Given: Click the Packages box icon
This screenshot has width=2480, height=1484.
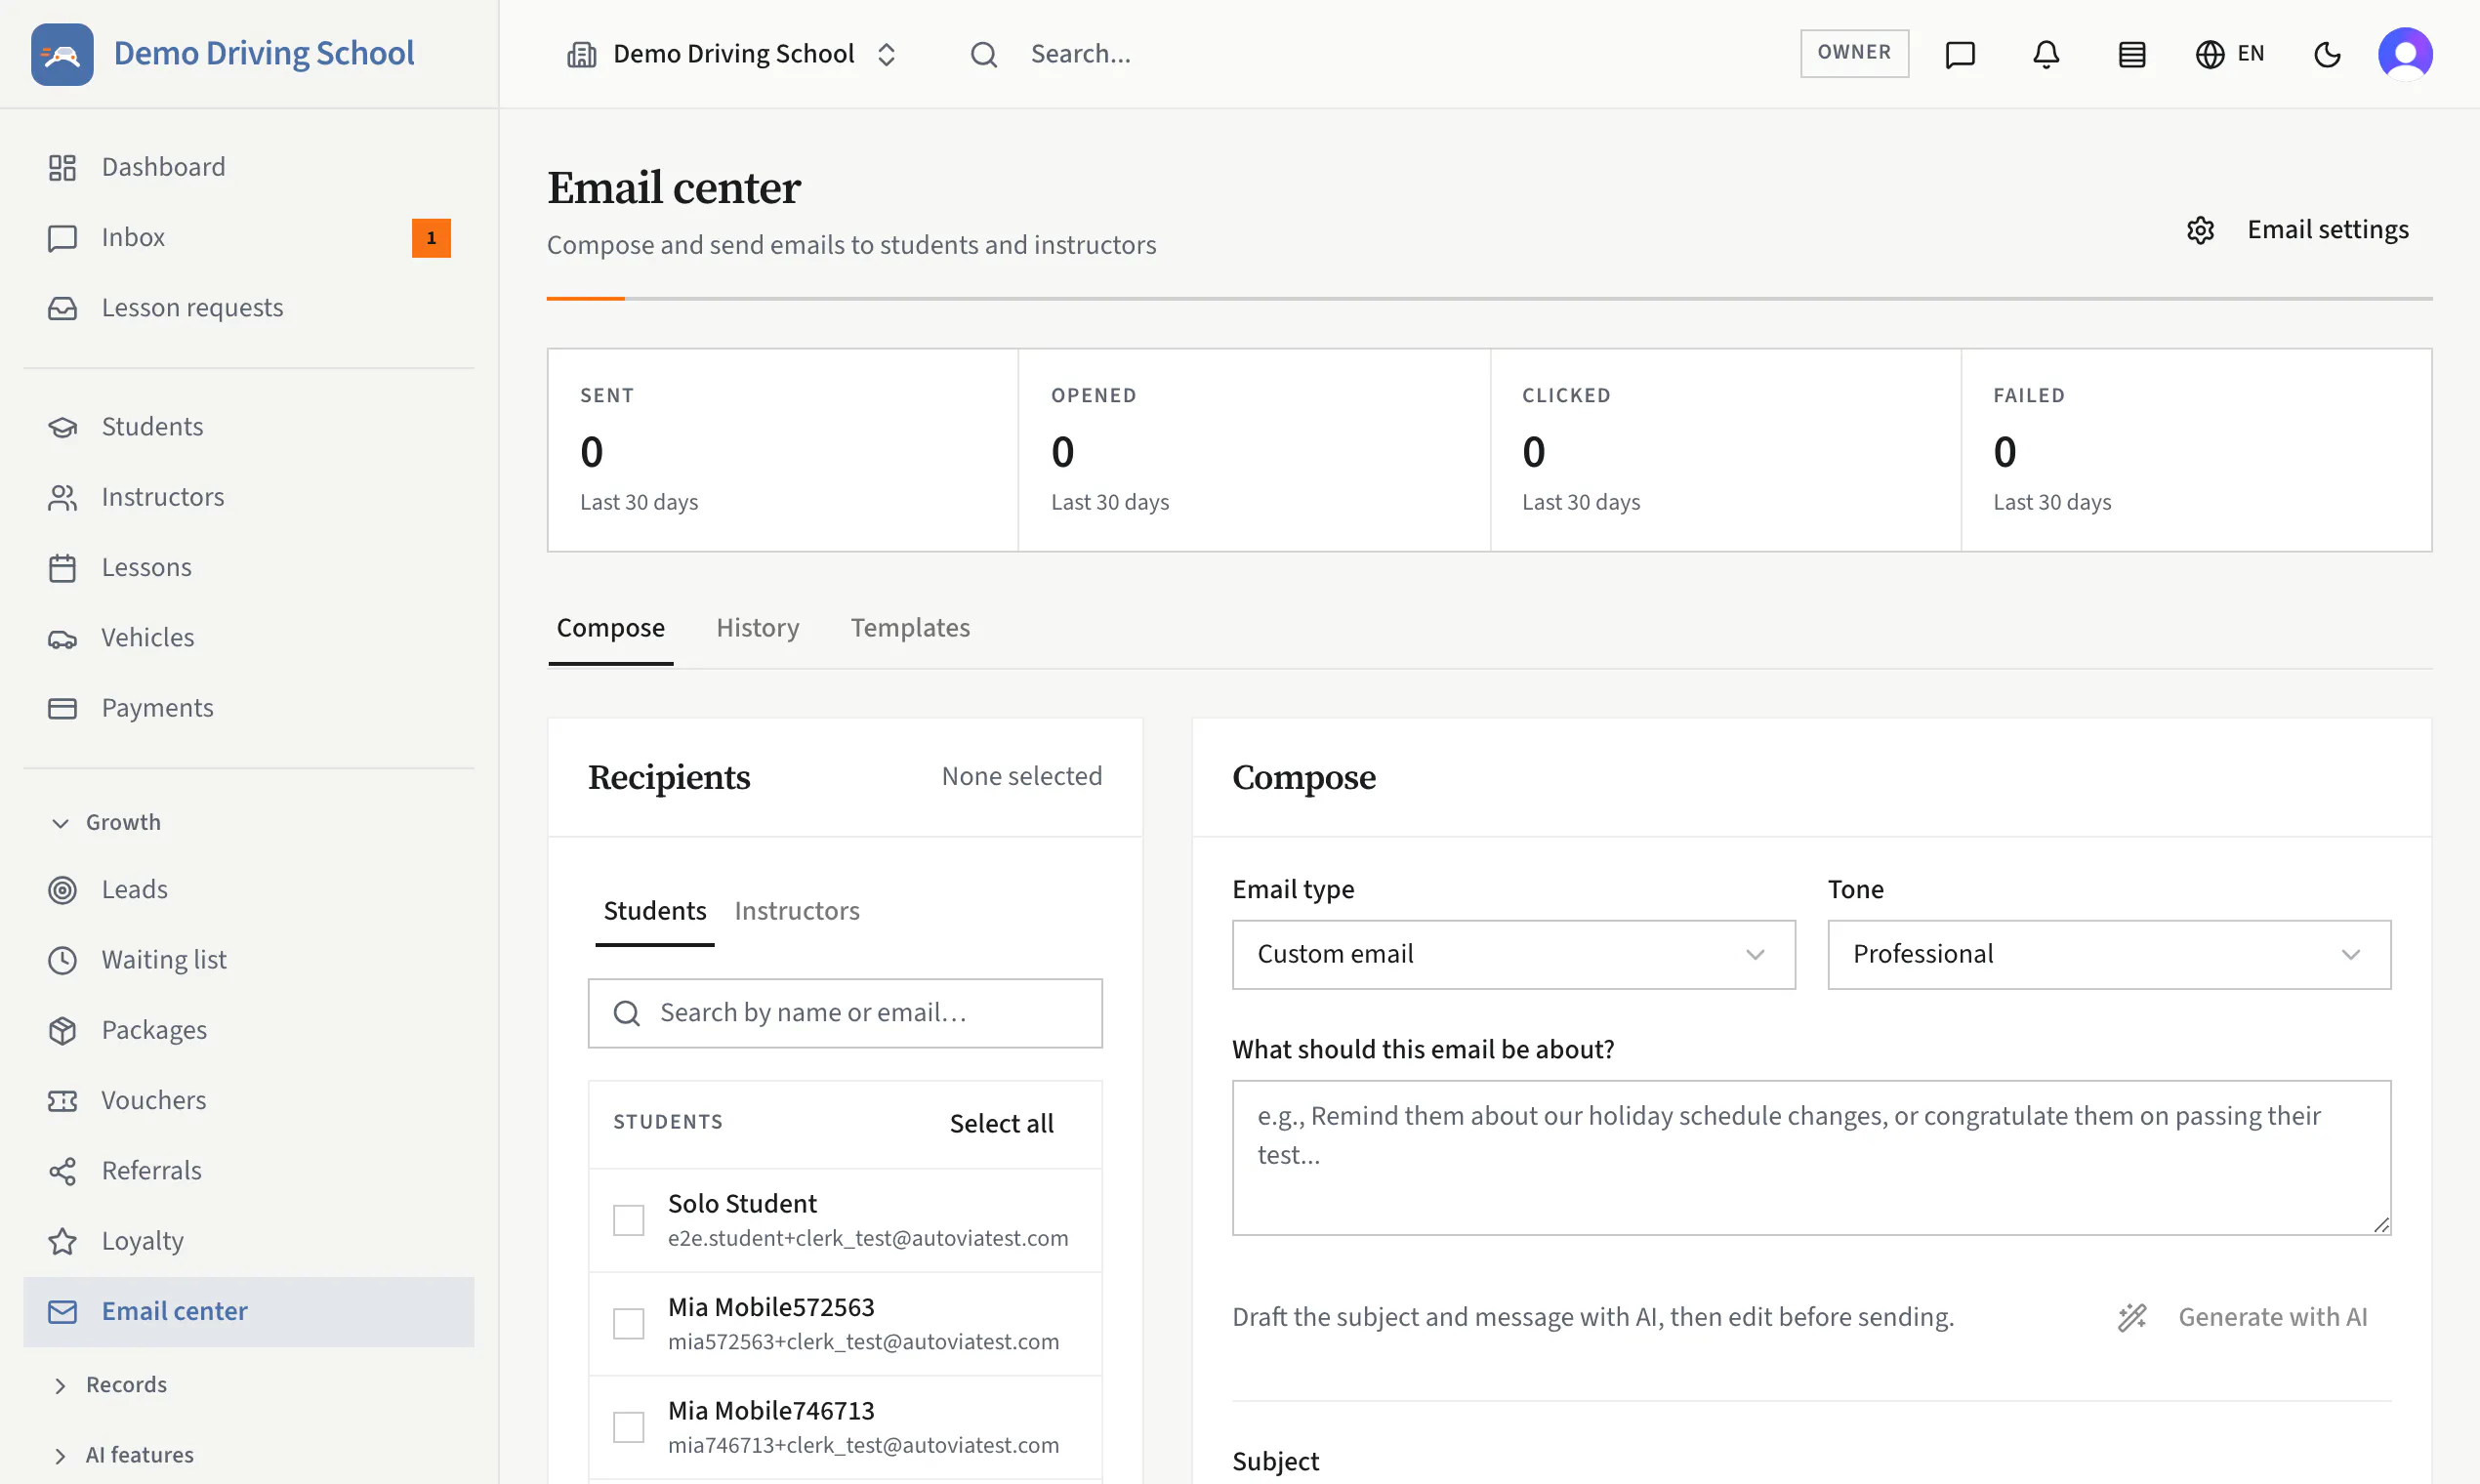Looking at the screenshot, I should pyautogui.click(x=62, y=1030).
